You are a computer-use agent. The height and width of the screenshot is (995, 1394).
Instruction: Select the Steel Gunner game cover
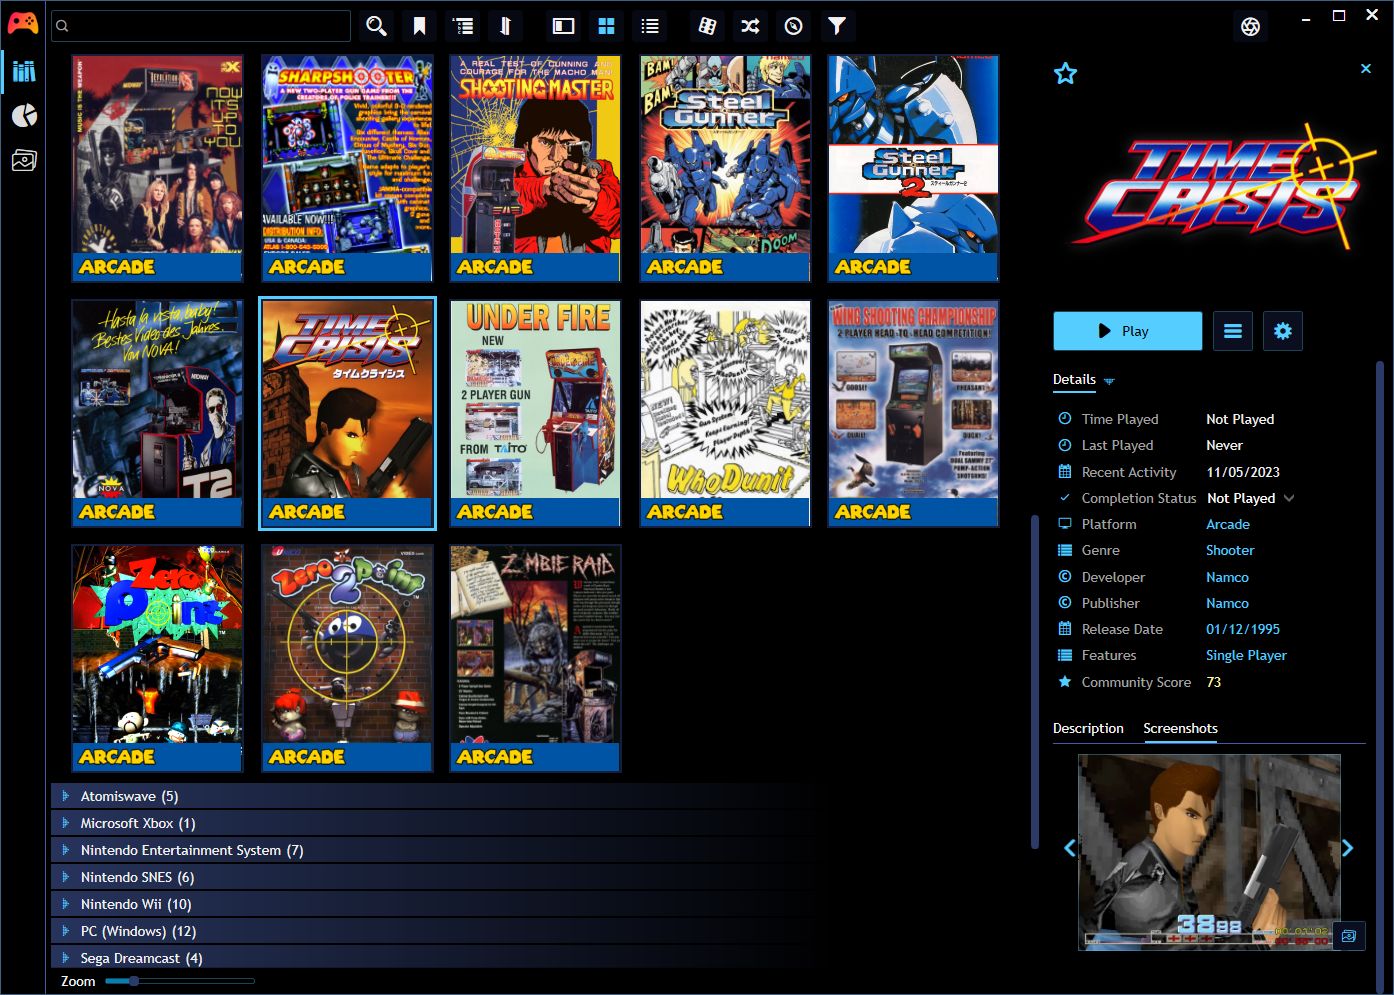[725, 168]
